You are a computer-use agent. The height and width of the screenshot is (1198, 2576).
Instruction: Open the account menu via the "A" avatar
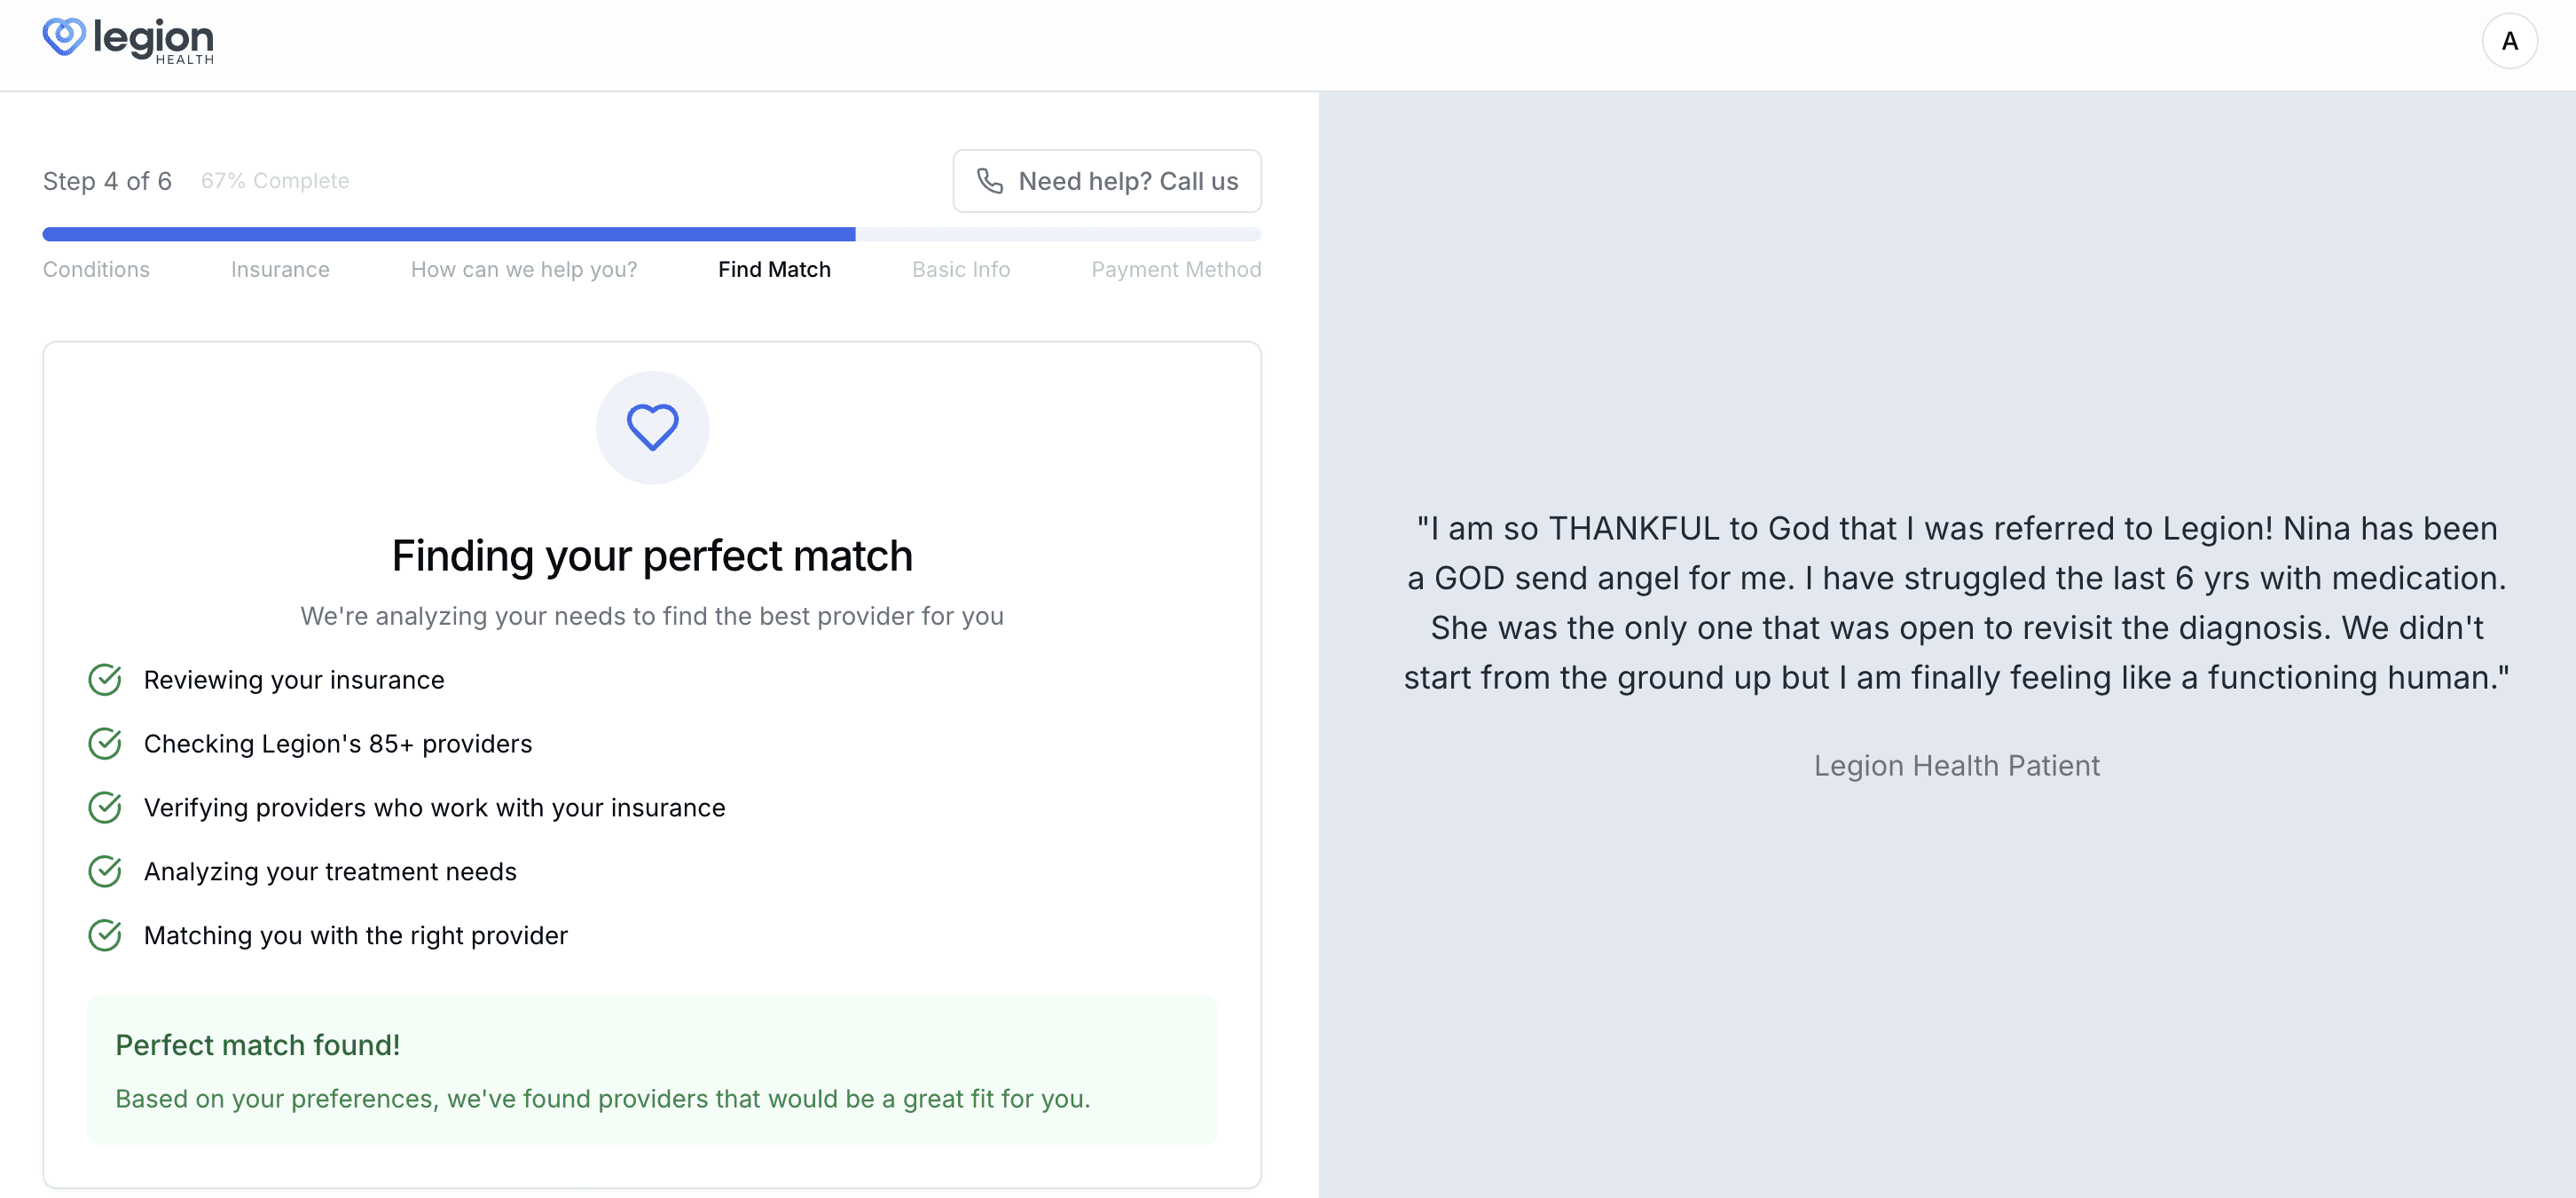point(2510,40)
